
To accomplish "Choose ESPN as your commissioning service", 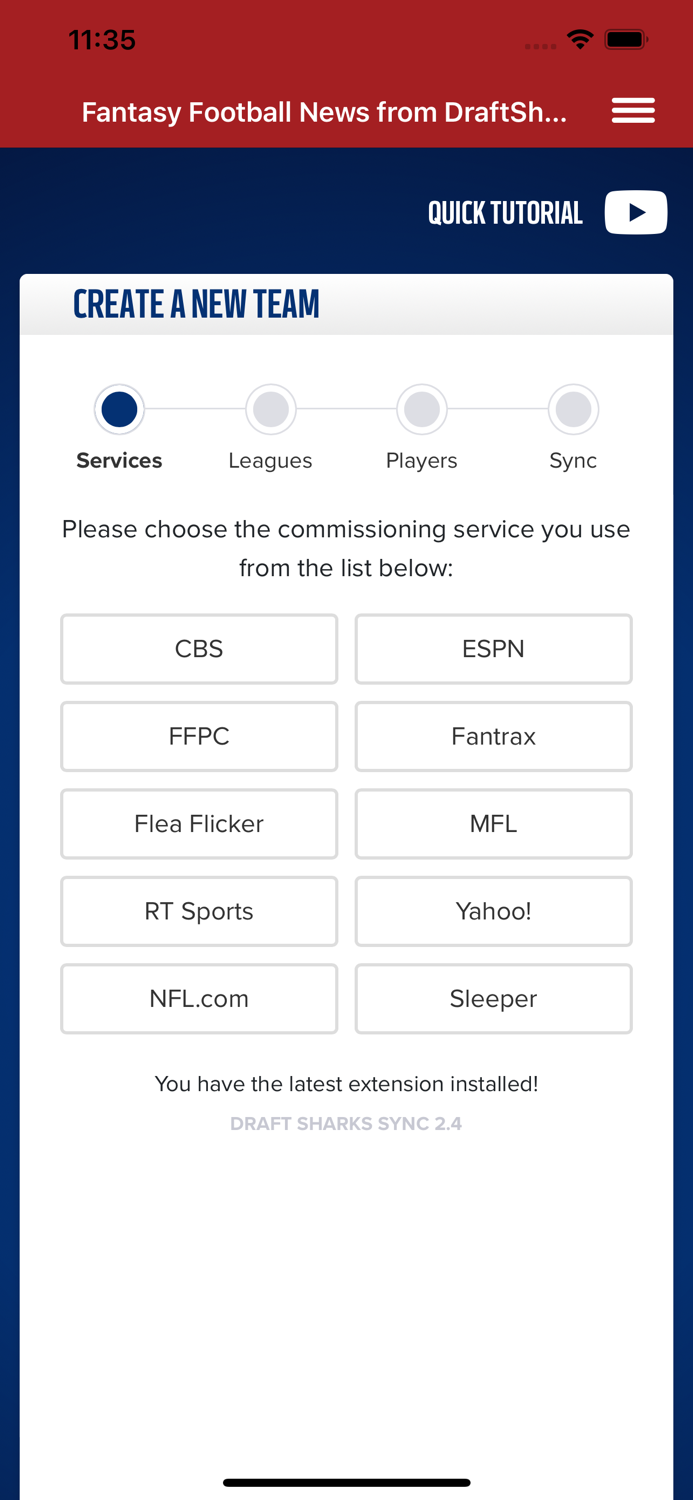I will pyautogui.click(x=493, y=649).
